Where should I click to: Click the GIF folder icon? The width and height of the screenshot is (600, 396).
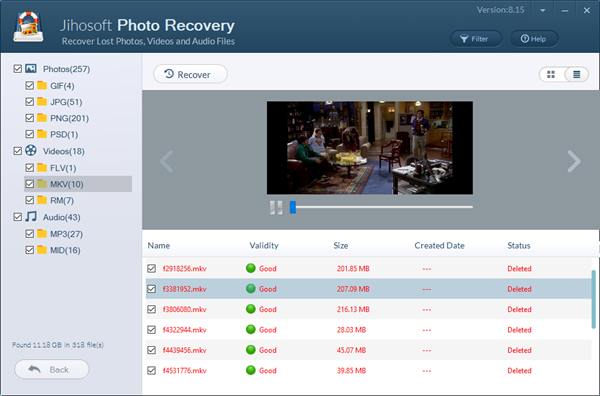42,85
